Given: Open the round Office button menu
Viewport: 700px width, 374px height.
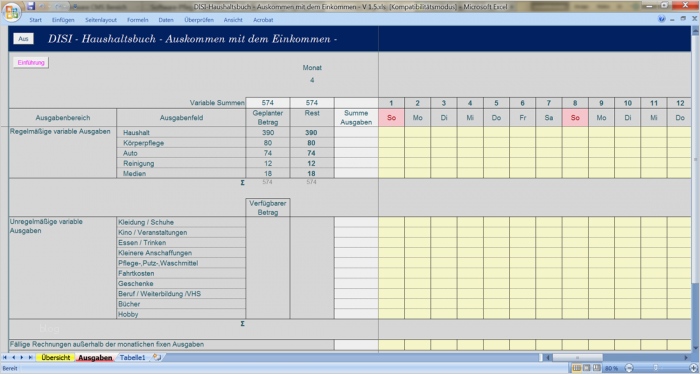Looking at the screenshot, I should [x=12, y=12].
